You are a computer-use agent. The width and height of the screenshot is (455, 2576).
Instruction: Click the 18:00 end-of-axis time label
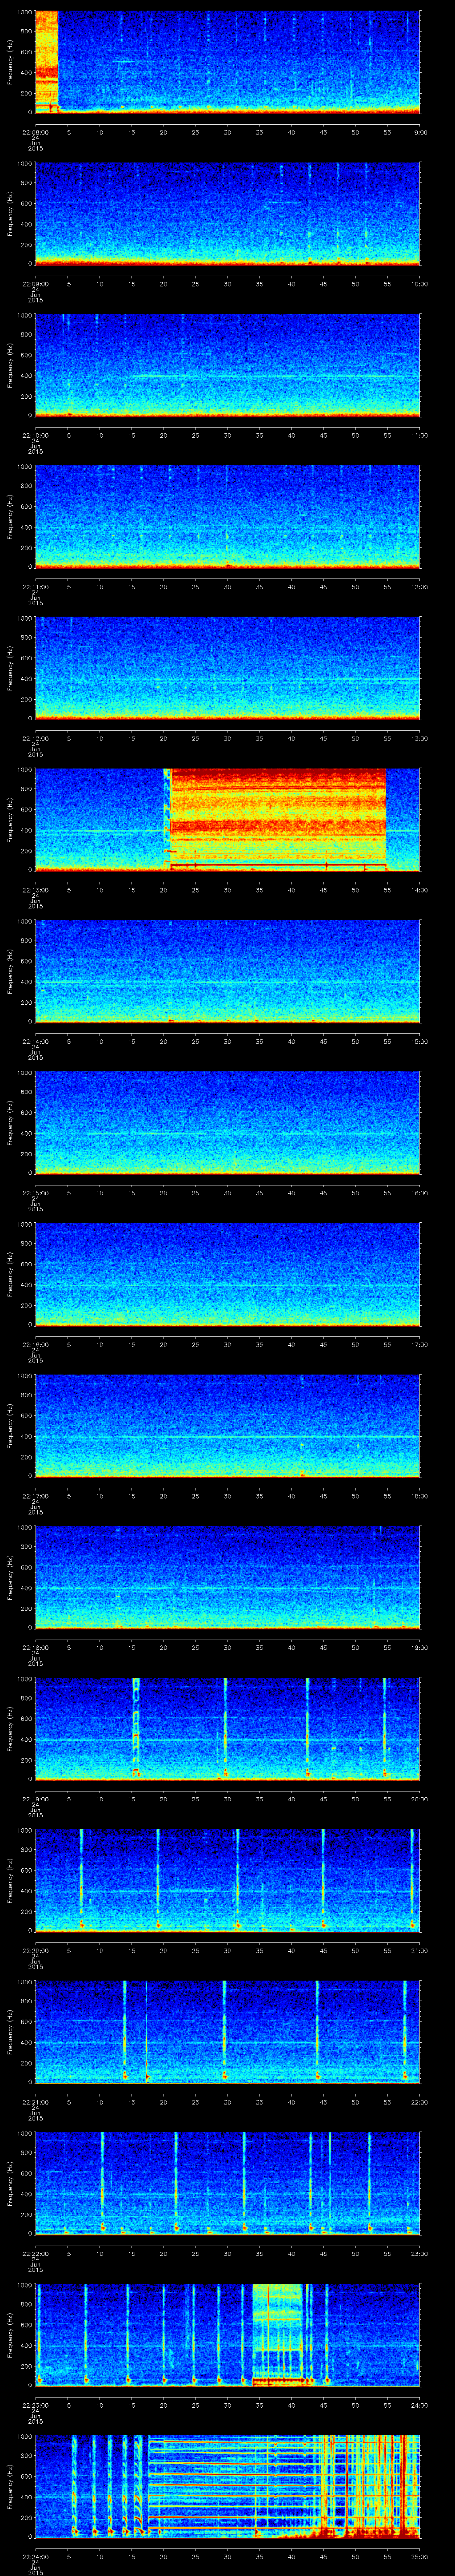420,1496
